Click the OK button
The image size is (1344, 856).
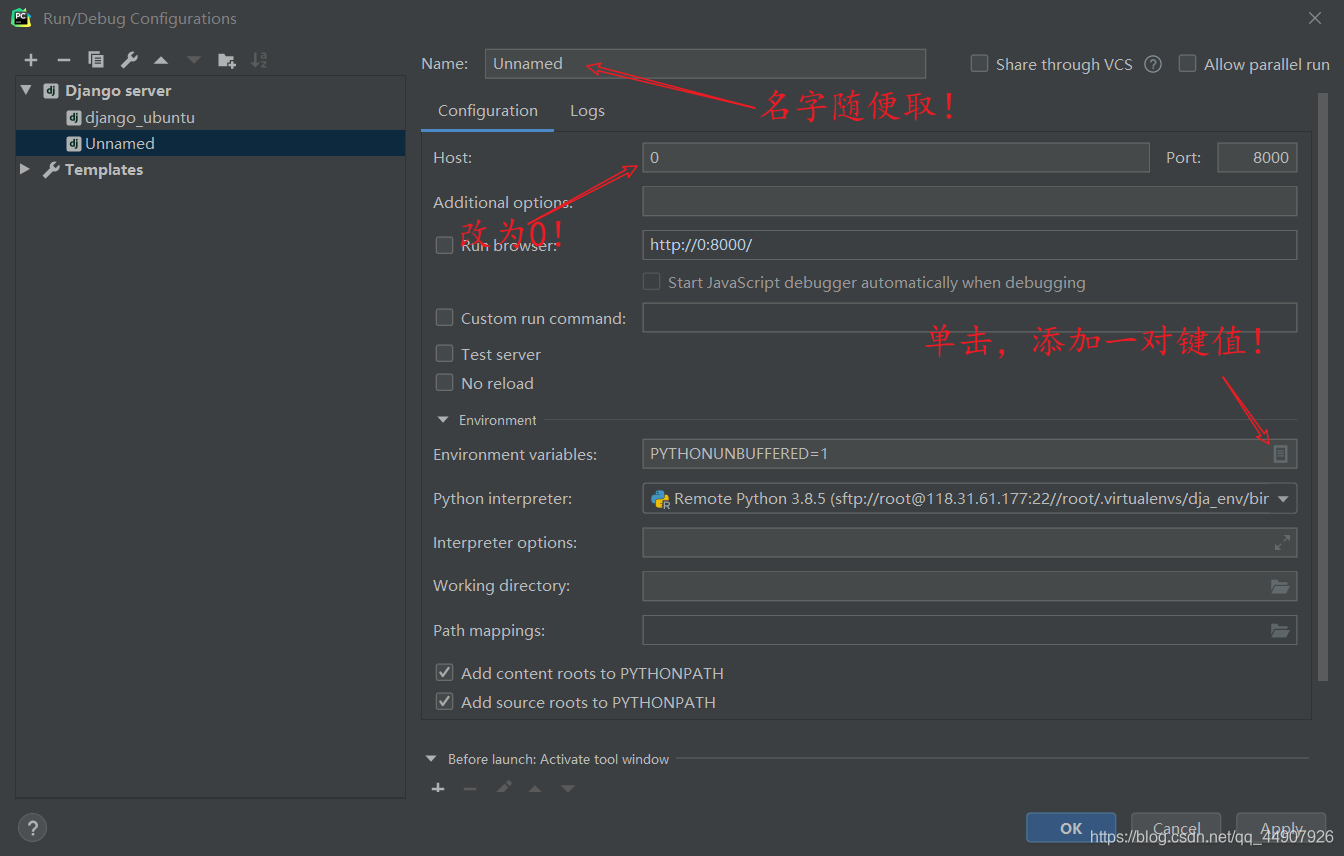1070,828
